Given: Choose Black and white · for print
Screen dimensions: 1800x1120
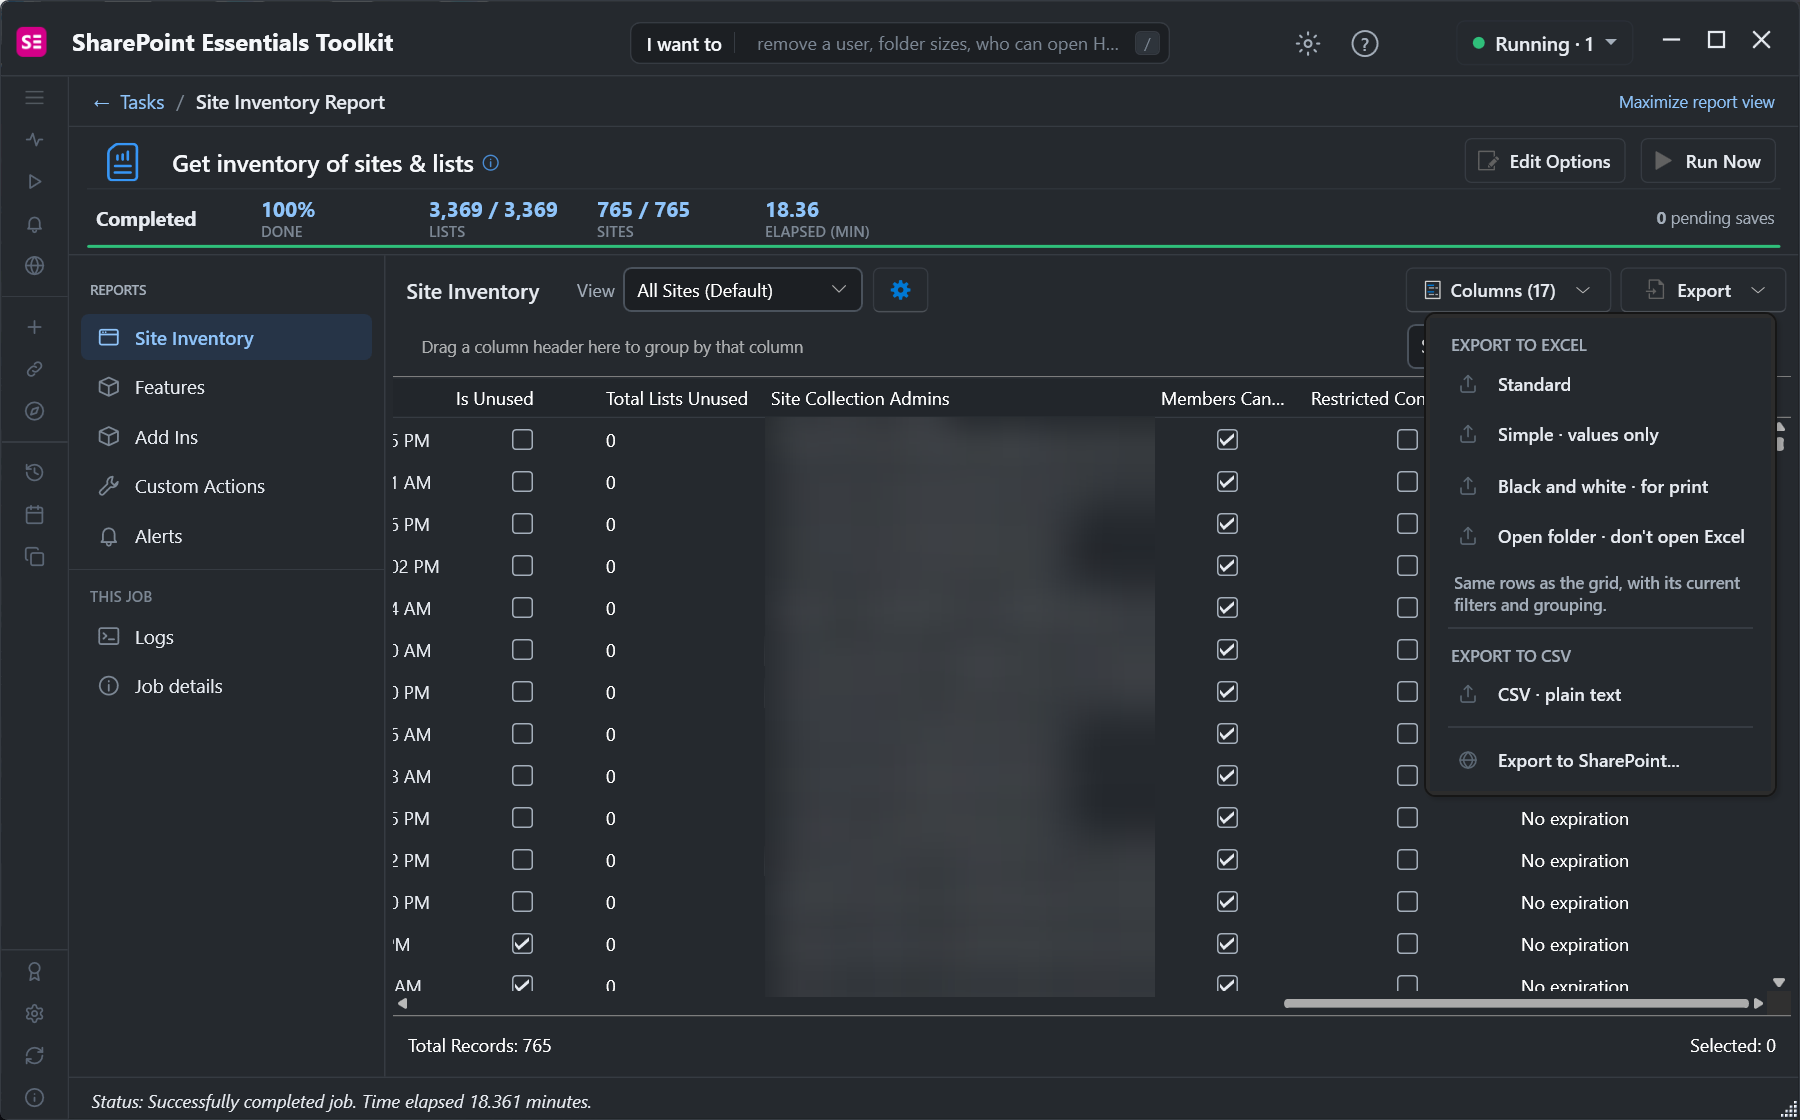Looking at the screenshot, I should click(1600, 487).
